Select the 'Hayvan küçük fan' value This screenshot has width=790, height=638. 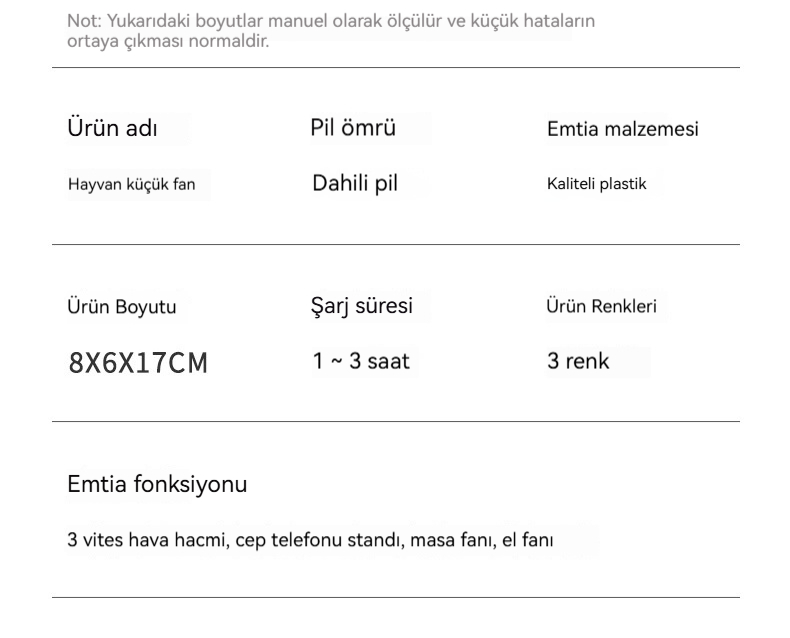coord(131,184)
